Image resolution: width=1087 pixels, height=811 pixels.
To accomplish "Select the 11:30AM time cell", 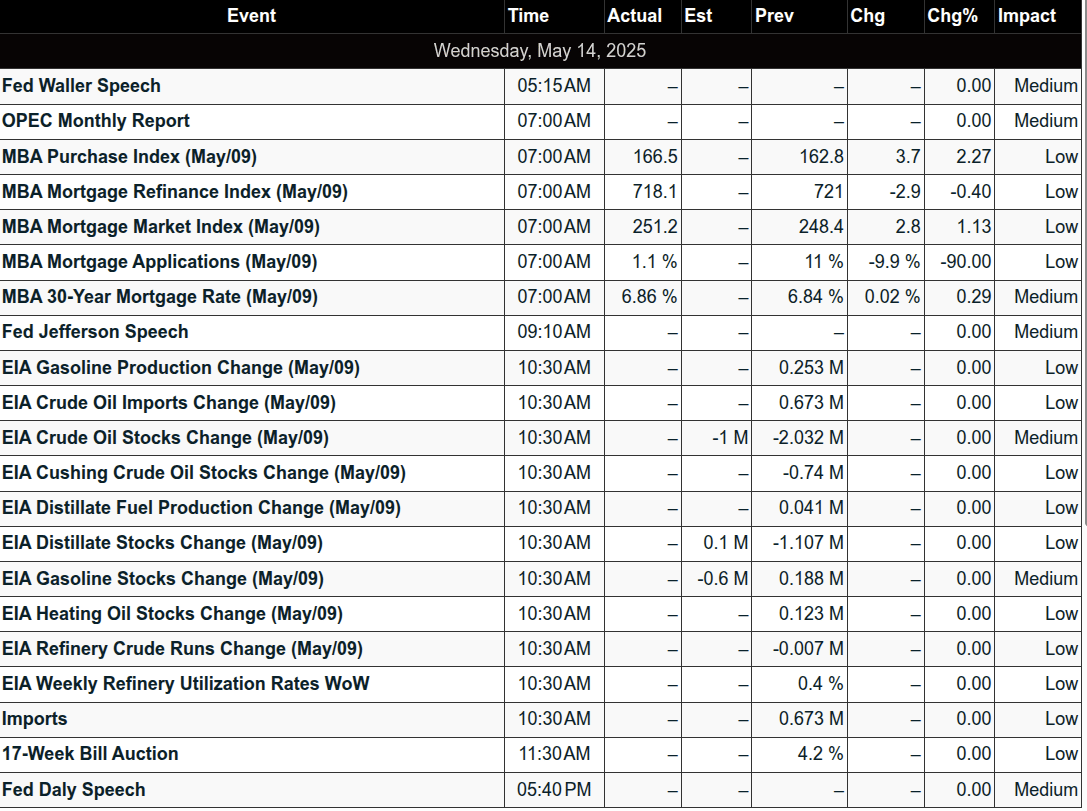I will (554, 753).
